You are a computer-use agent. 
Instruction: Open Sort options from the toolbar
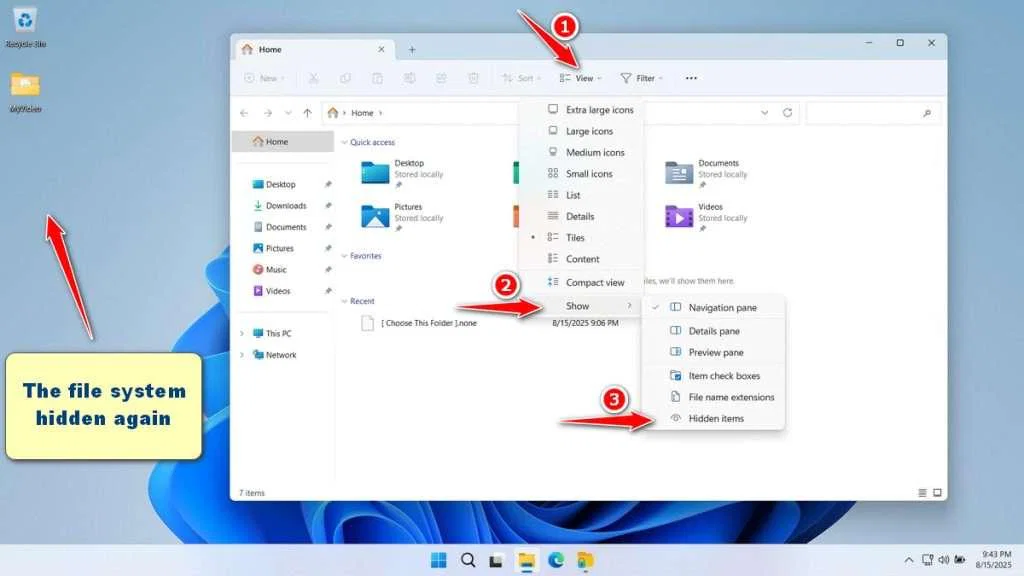522,78
